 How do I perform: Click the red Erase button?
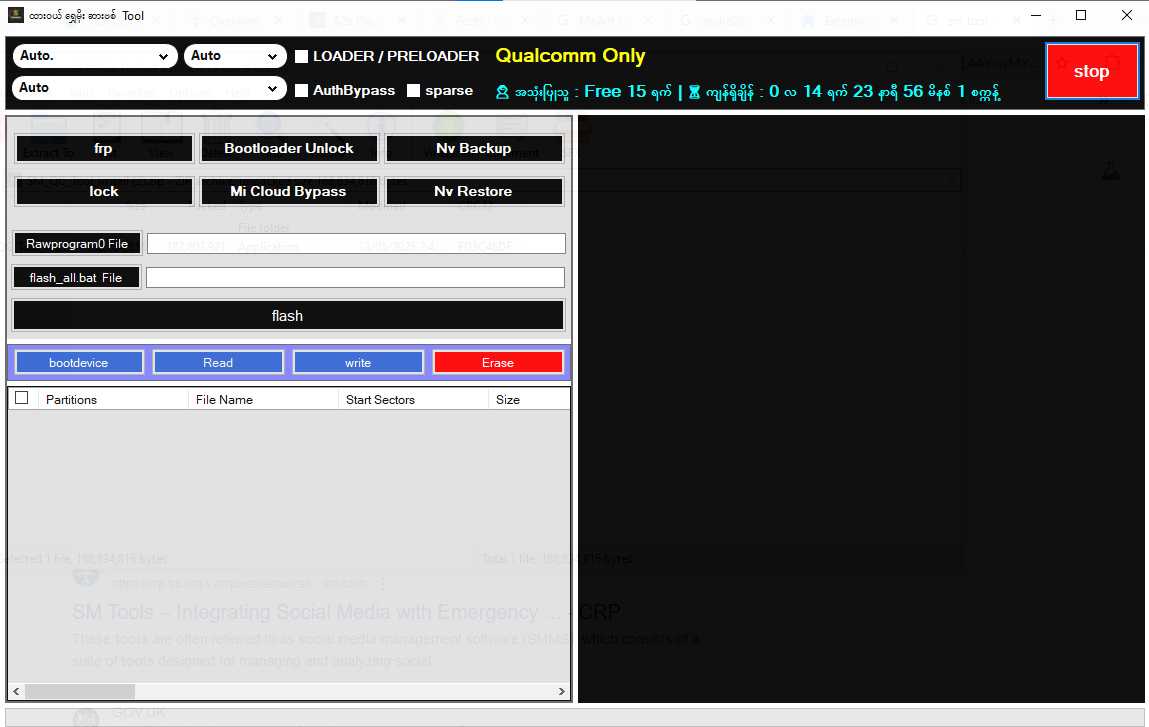tap(498, 361)
